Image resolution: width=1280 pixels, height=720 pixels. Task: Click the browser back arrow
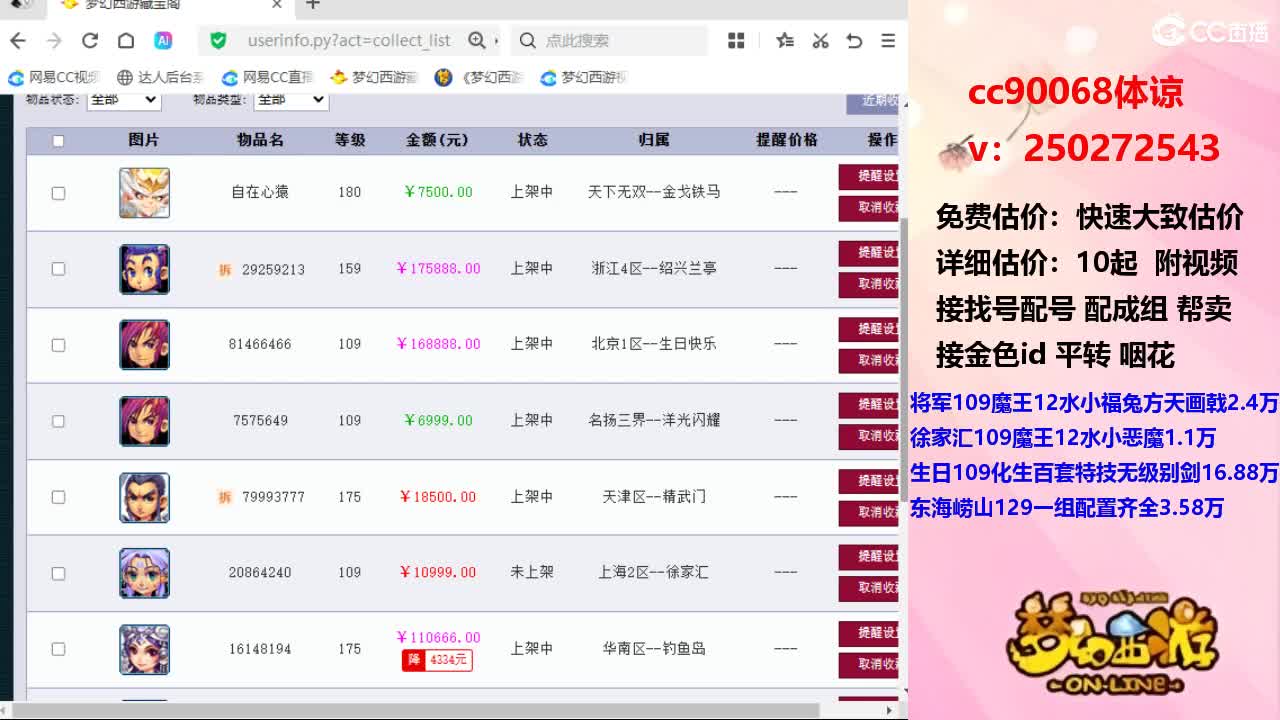pos(18,40)
